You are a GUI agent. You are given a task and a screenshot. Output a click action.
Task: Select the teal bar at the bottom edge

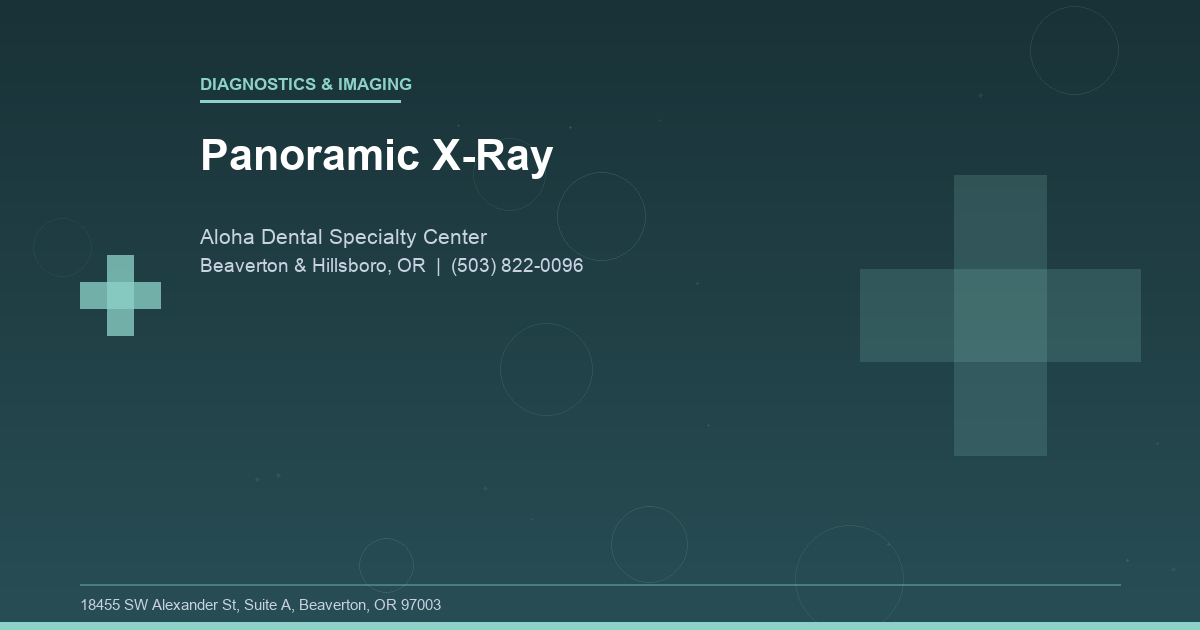tap(600, 626)
